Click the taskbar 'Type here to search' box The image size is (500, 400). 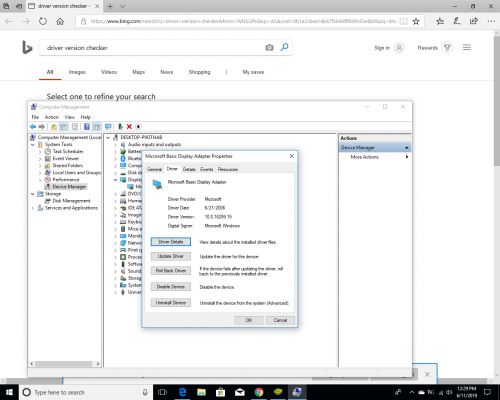click(x=86, y=392)
